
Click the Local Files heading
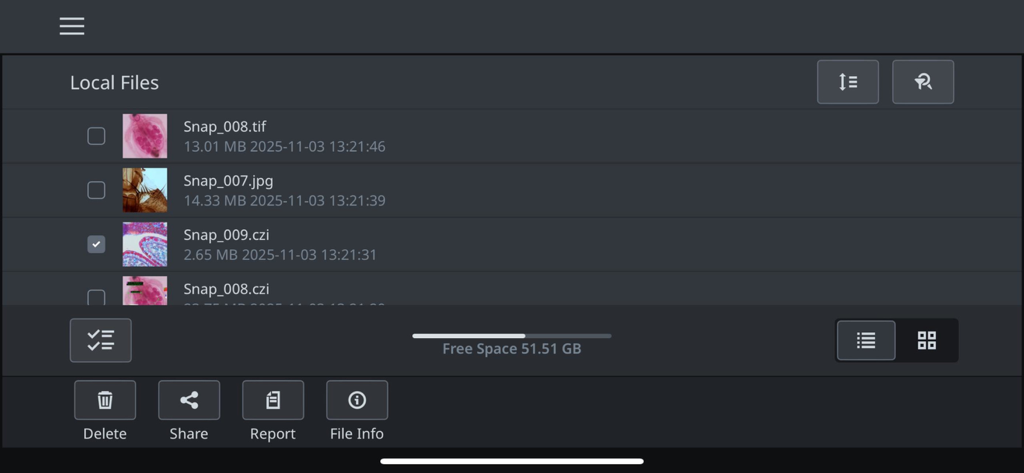(114, 83)
